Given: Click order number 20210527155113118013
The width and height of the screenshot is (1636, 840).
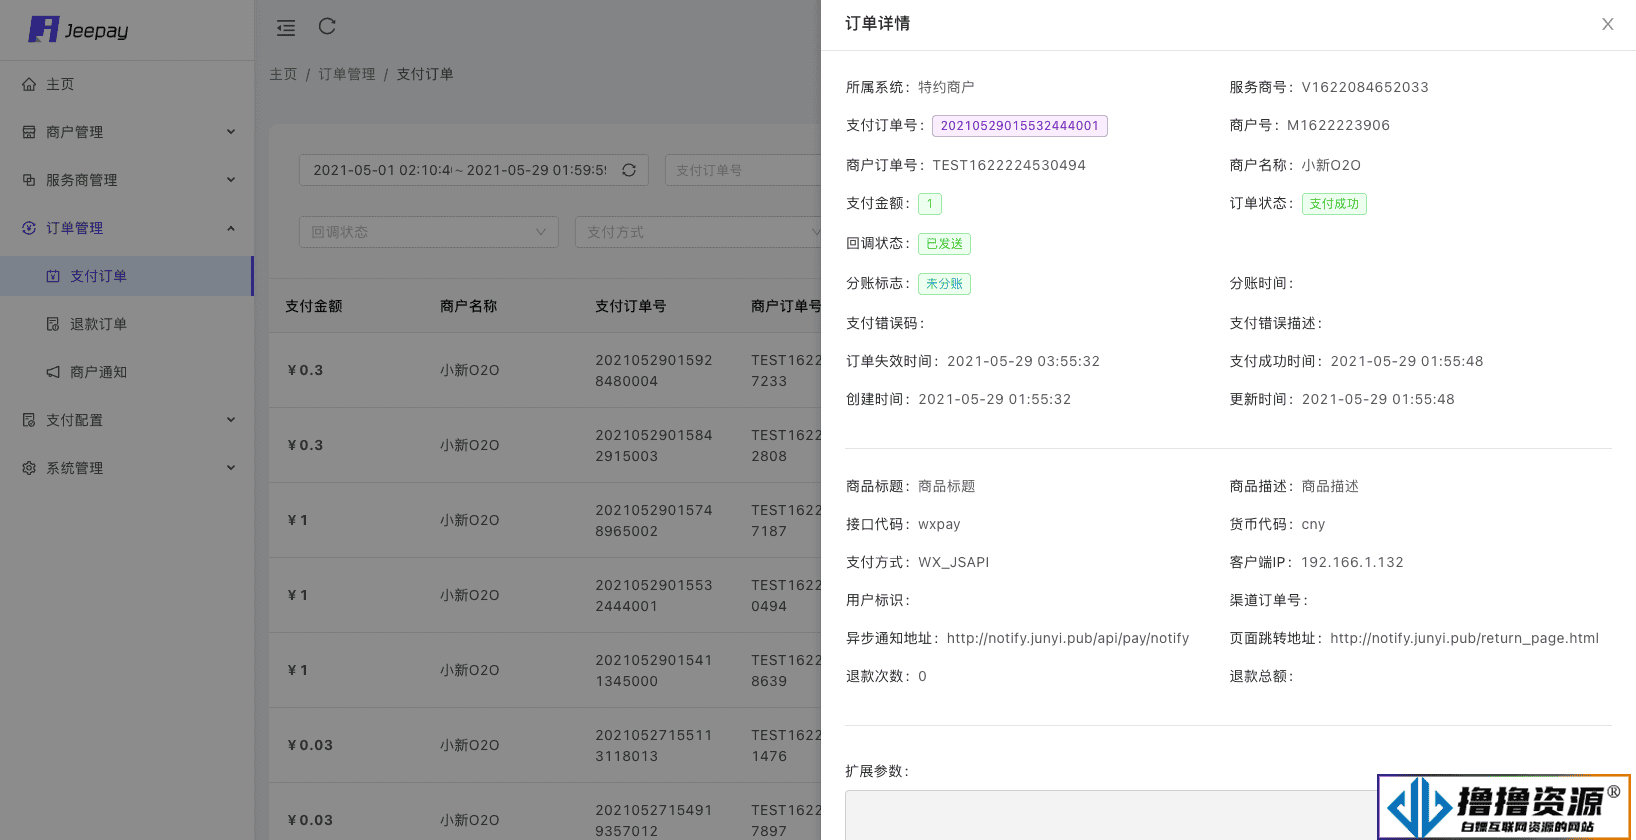Looking at the screenshot, I should (654, 745).
